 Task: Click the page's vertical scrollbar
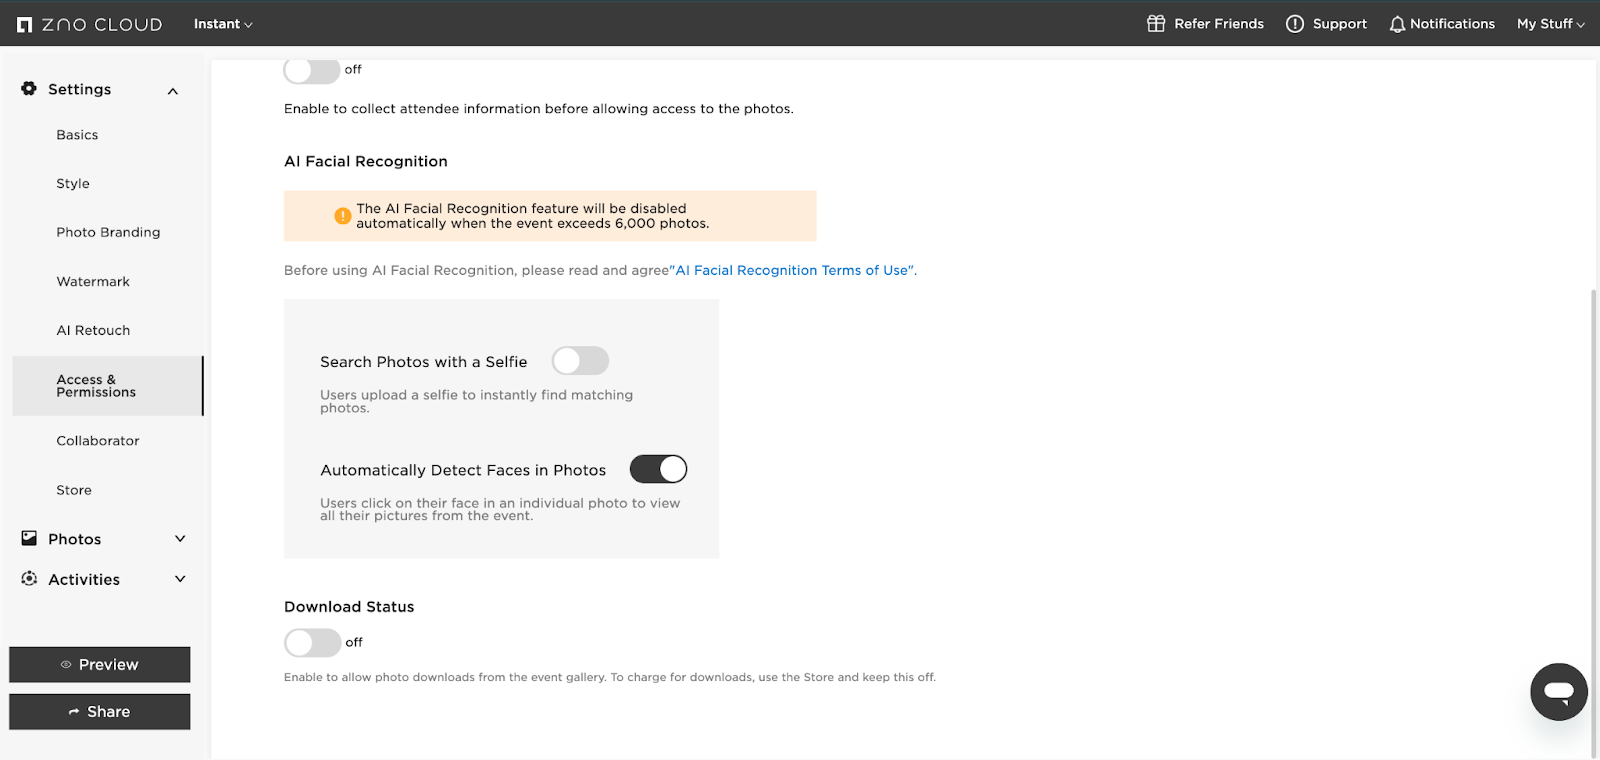tap(1593, 520)
